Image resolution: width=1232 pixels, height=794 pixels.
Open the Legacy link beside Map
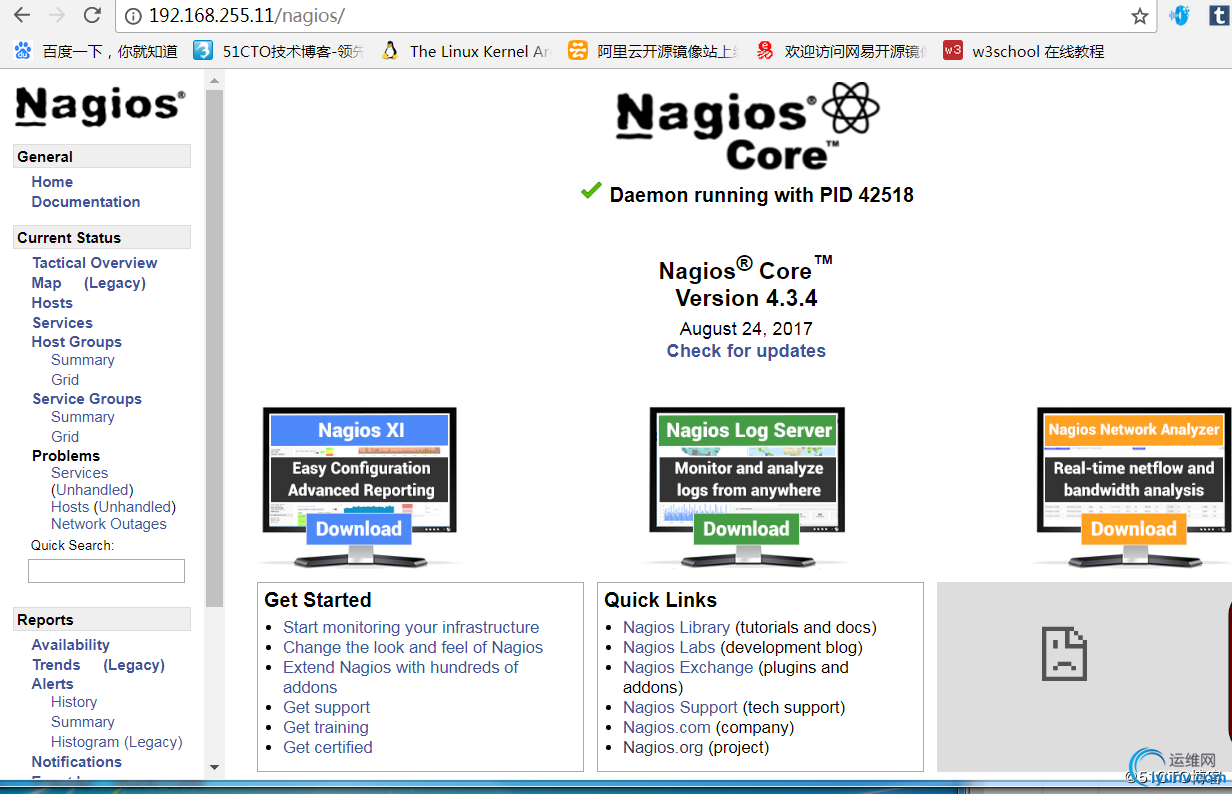115,283
